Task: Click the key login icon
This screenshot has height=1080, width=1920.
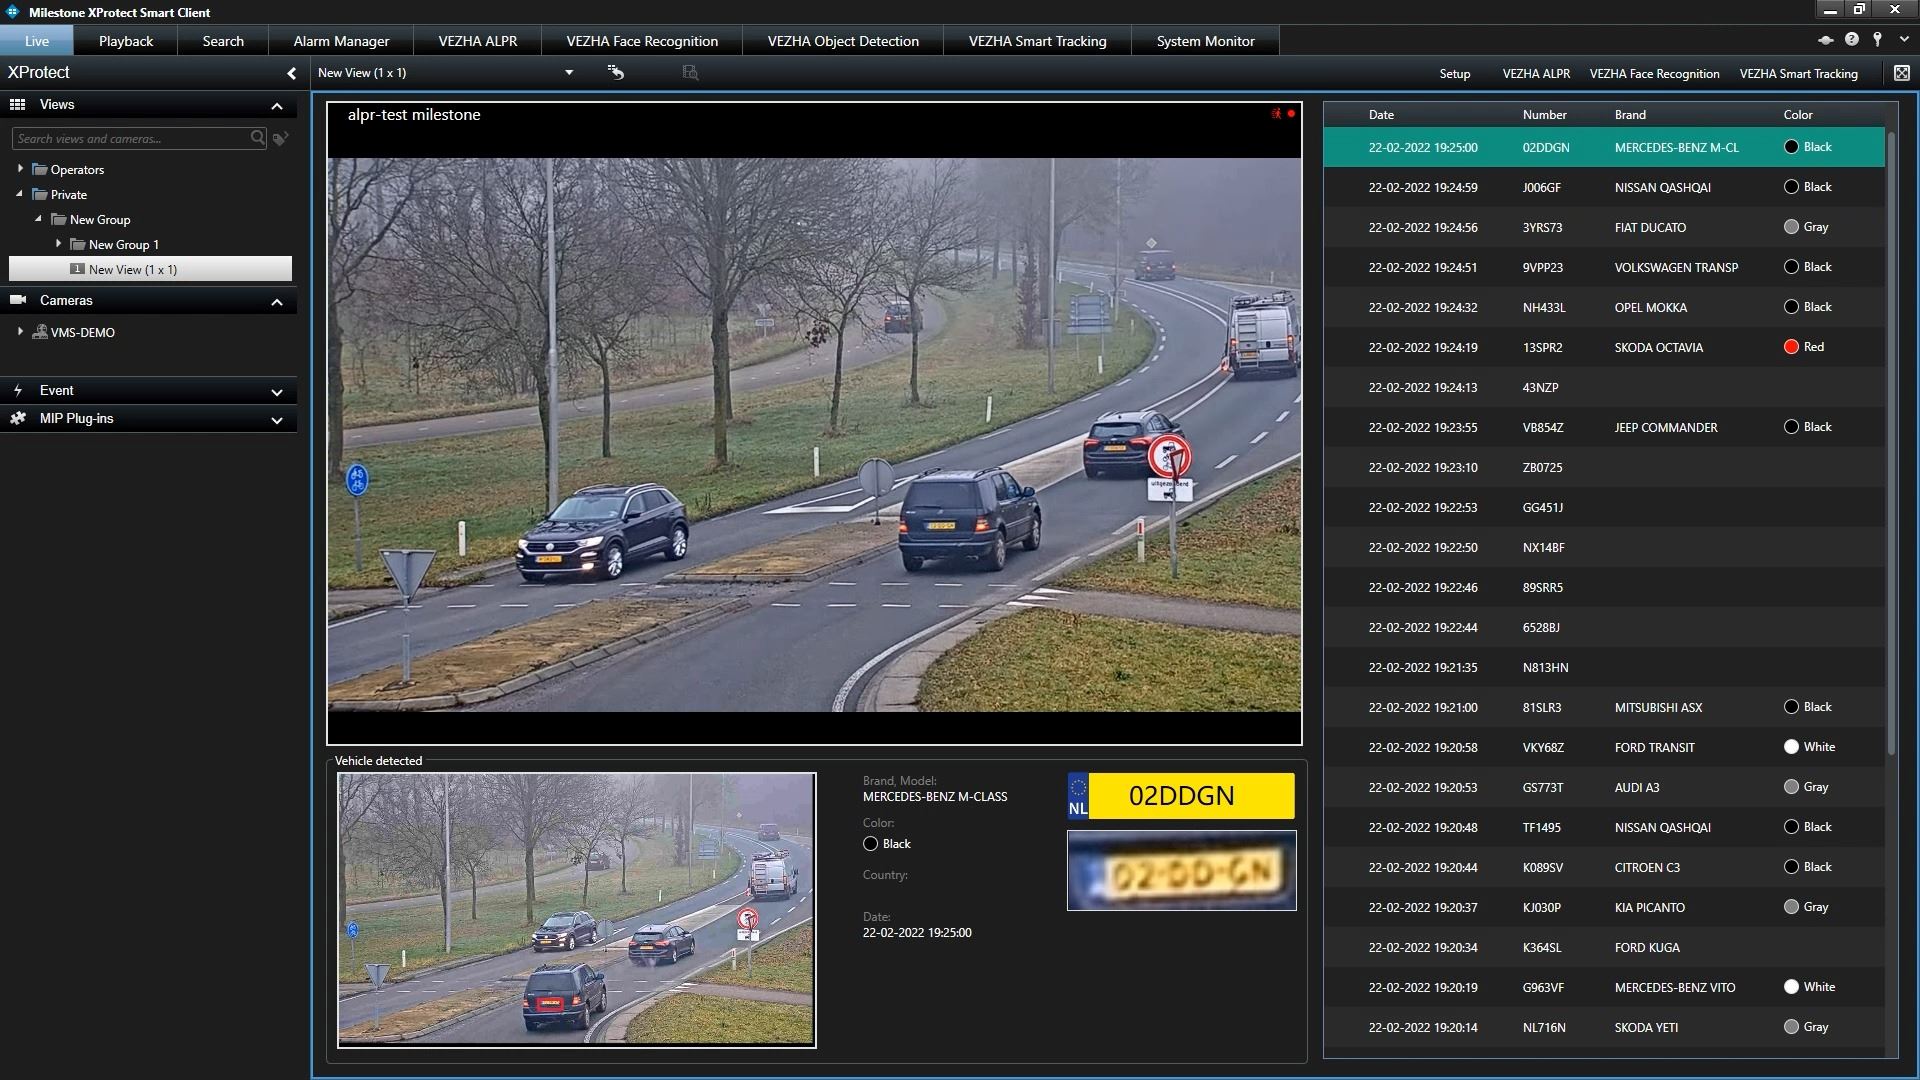Action: [1878, 39]
